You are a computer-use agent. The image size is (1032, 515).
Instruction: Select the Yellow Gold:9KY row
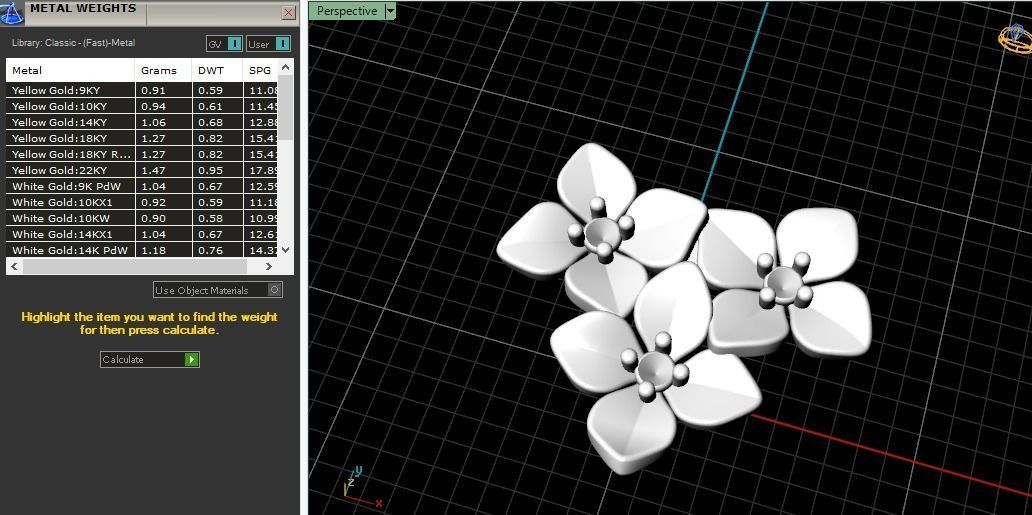coord(142,90)
